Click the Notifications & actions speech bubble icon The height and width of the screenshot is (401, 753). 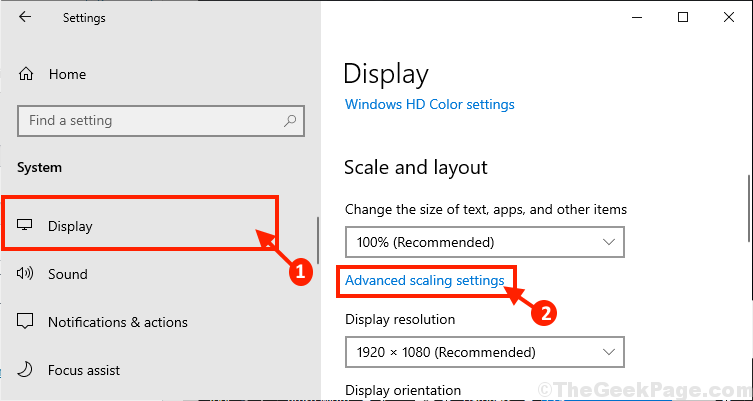click(24, 321)
